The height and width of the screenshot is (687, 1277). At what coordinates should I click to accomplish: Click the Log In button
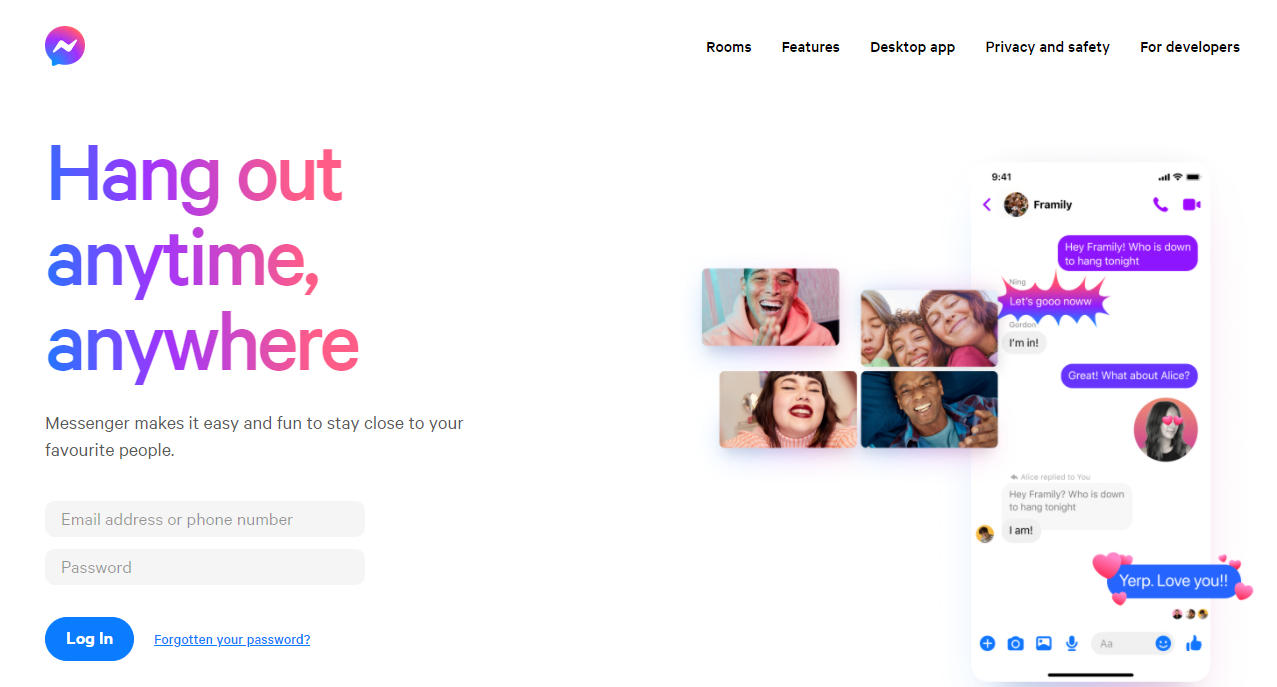89,639
